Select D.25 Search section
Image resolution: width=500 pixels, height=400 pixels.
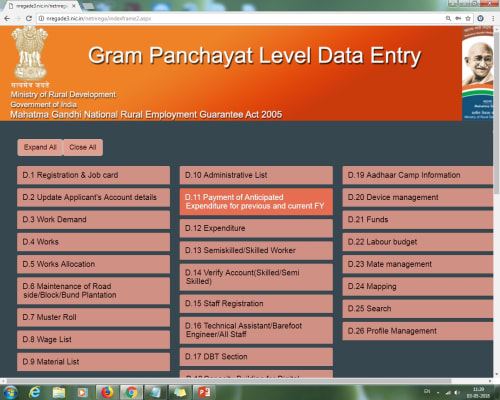(418, 309)
